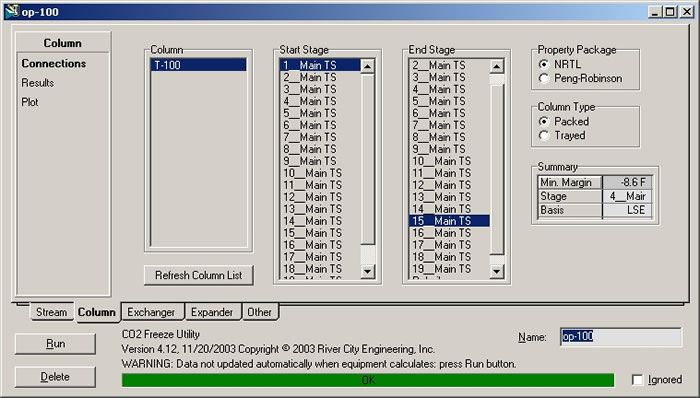The height and width of the screenshot is (398, 700).
Task: Click the green OK status bar
Action: [368, 380]
